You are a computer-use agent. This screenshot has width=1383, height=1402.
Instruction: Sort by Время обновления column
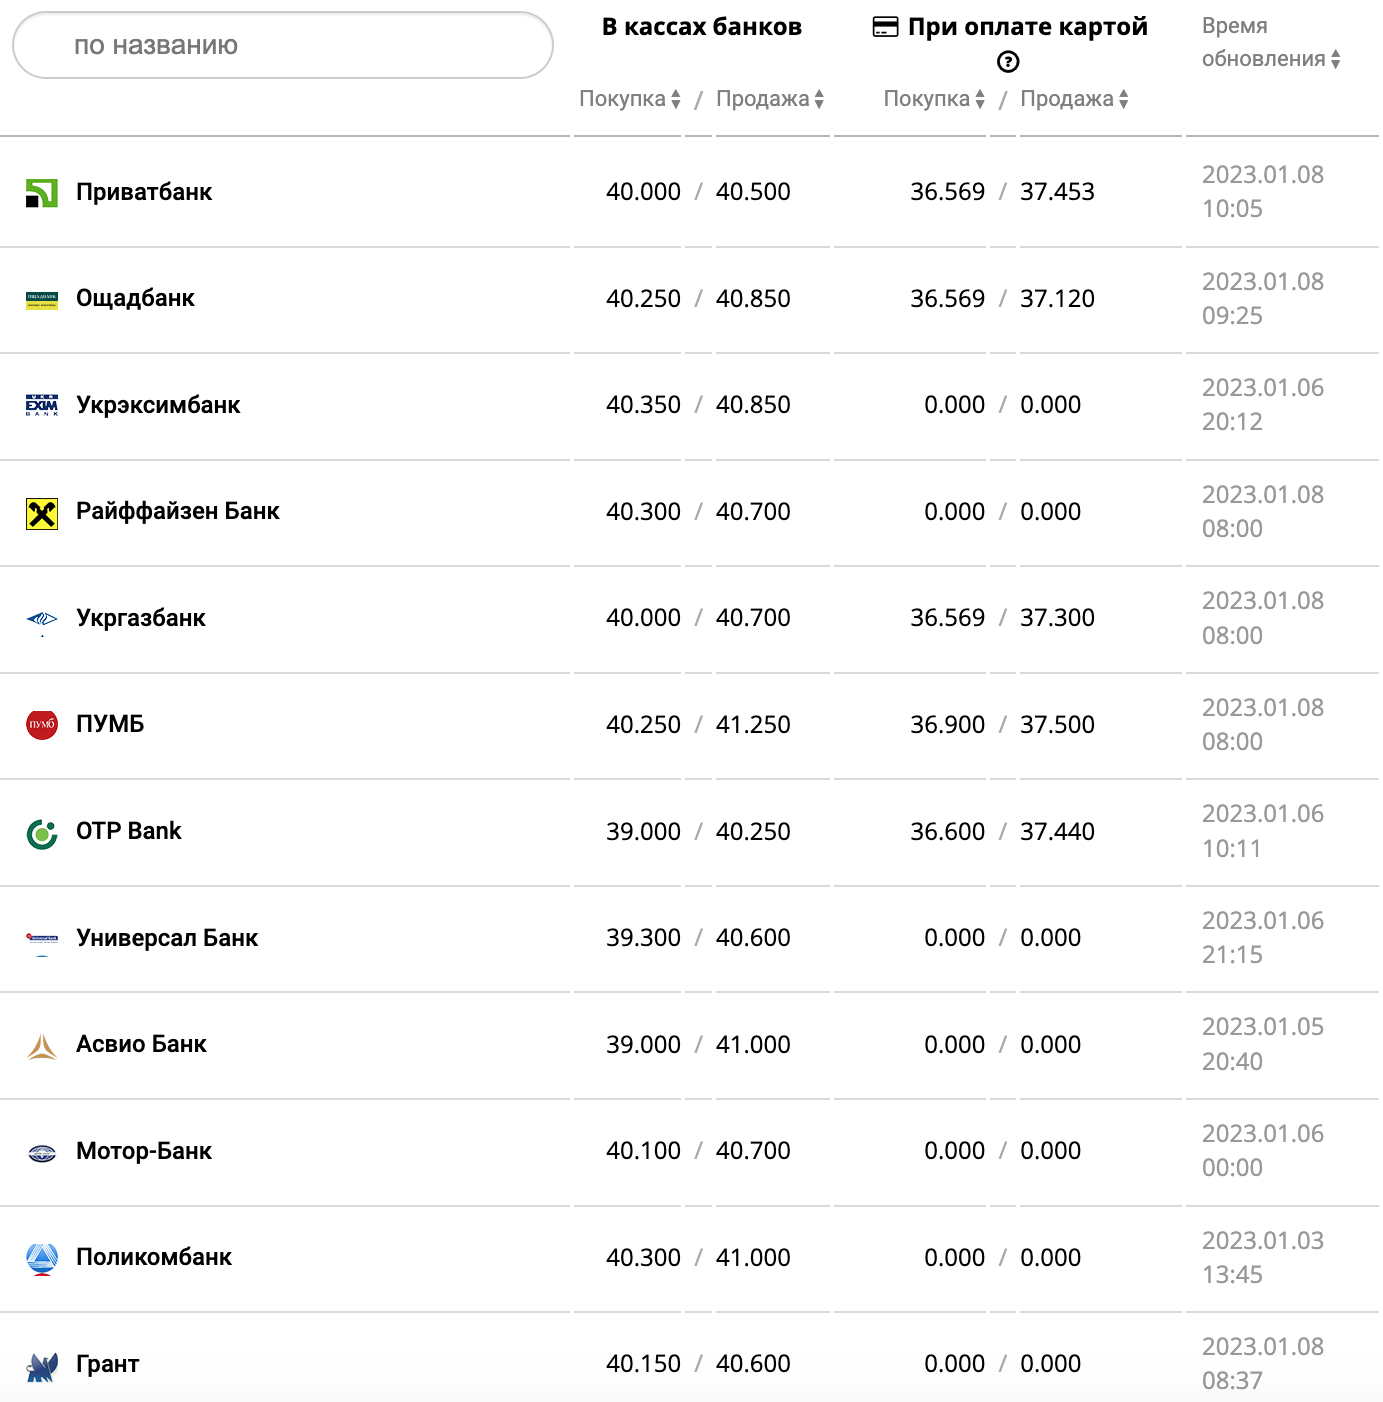click(x=1270, y=59)
